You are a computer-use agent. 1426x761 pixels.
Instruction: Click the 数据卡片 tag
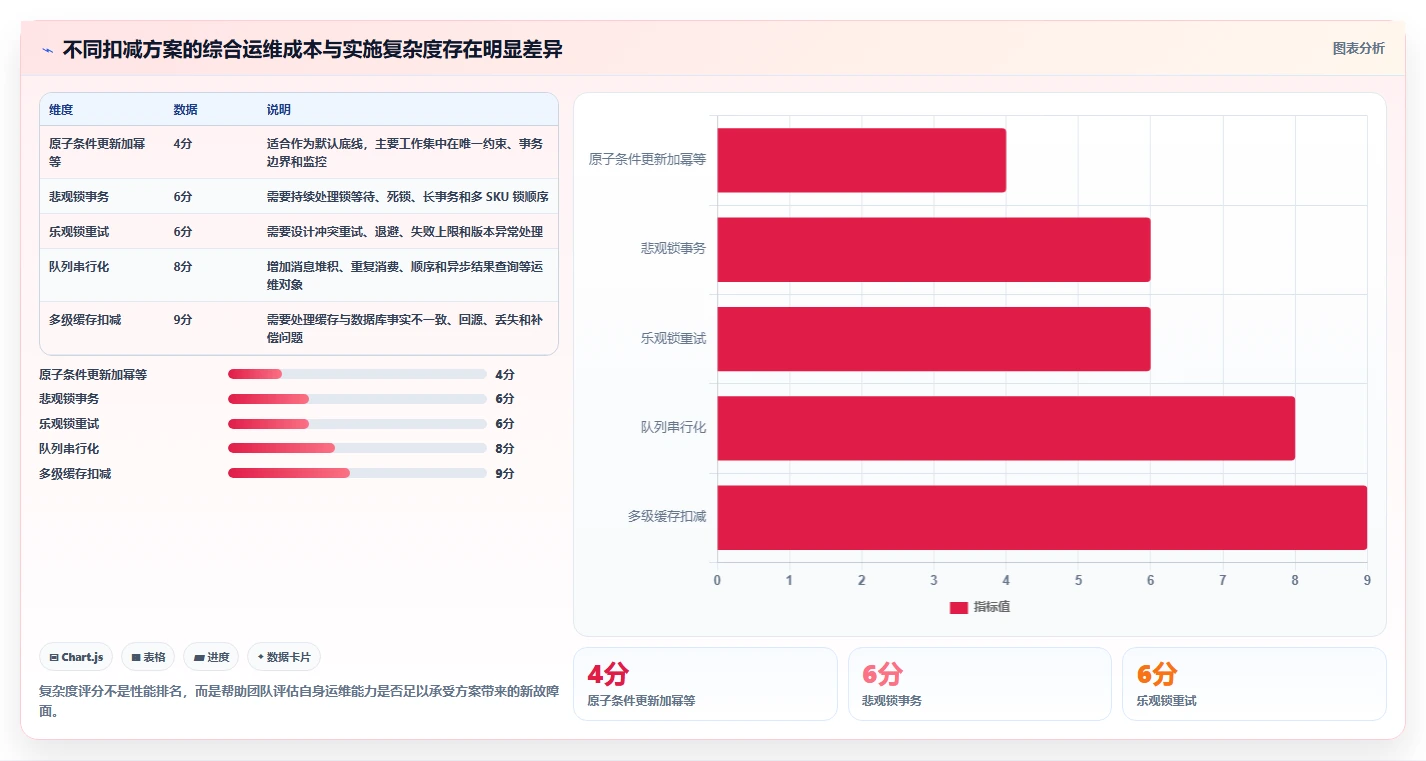pyautogui.click(x=284, y=657)
